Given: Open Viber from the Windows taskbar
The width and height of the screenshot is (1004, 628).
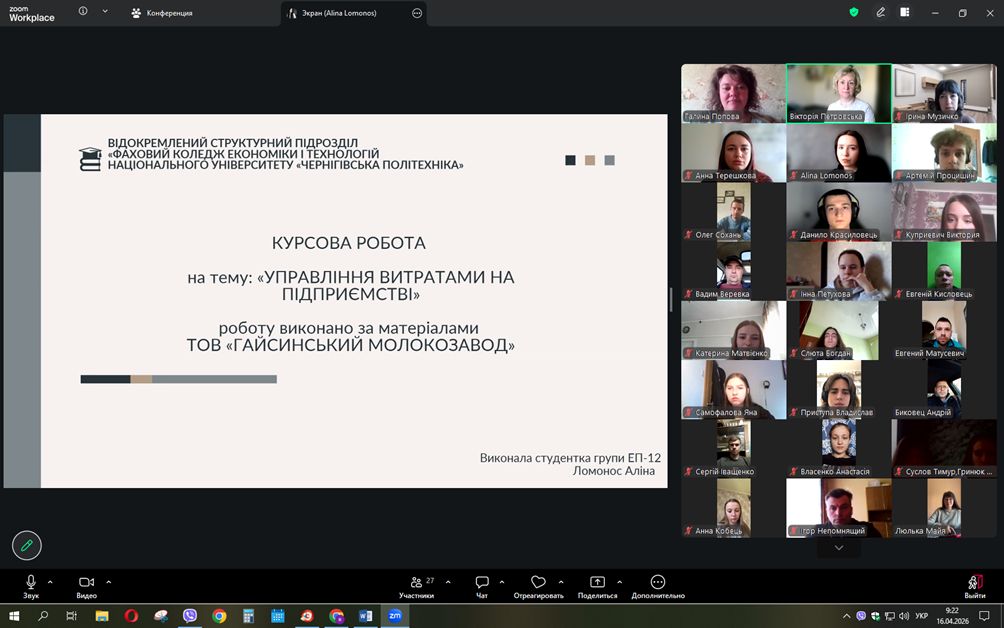Looking at the screenshot, I should coord(190,616).
